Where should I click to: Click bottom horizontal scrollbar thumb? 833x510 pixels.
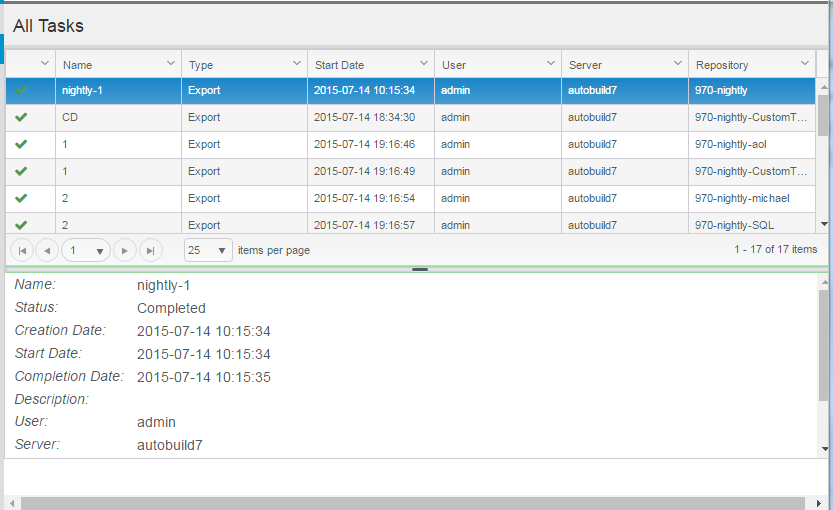[x=413, y=503]
